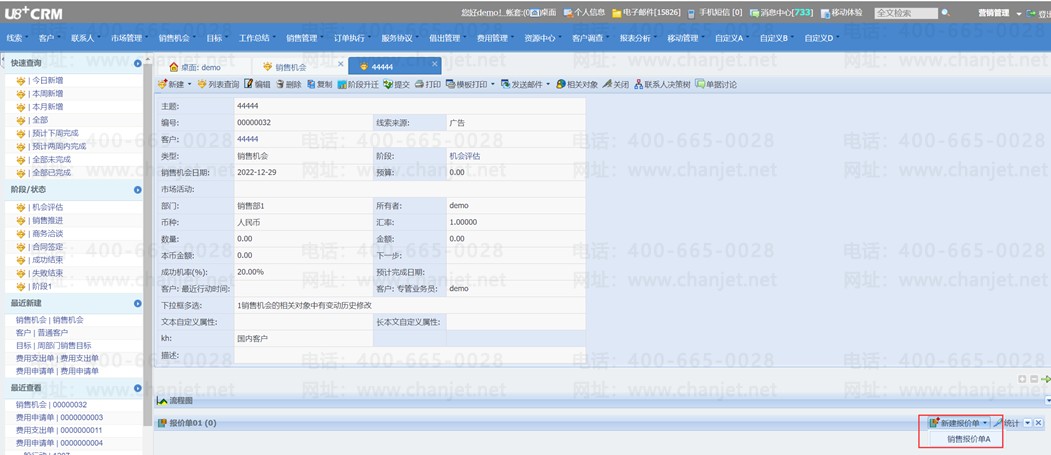Viewport: 1051px width, 455px height.
Task: Open 消息中心[733] message center
Action: [x=782, y=13]
